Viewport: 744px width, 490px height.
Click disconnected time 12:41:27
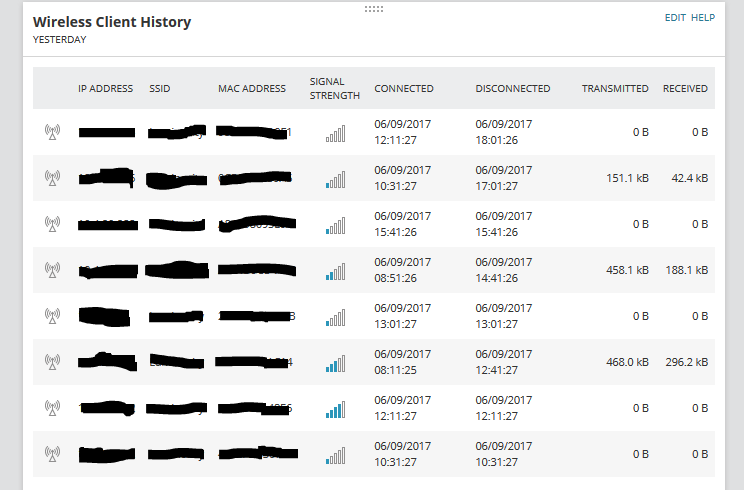coord(497,370)
